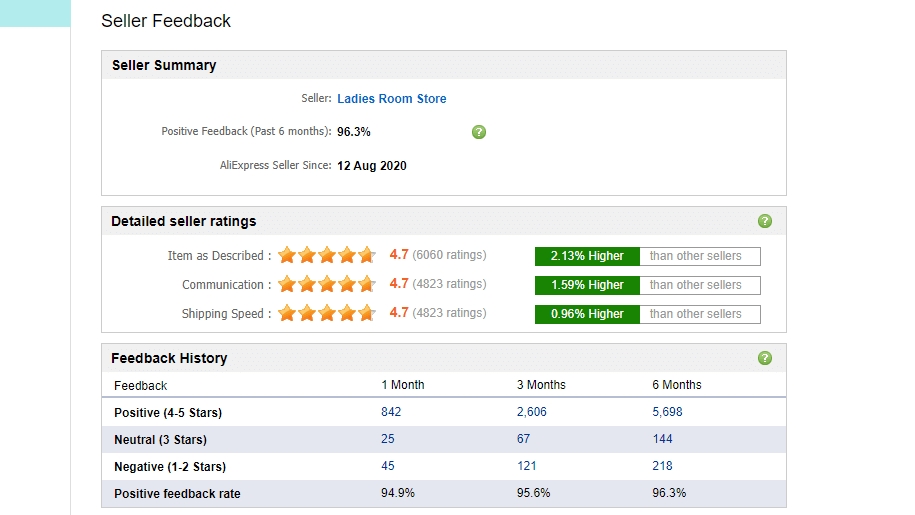
Task: Show 1 Month negative feedback count 45
Action: [388, 466]
